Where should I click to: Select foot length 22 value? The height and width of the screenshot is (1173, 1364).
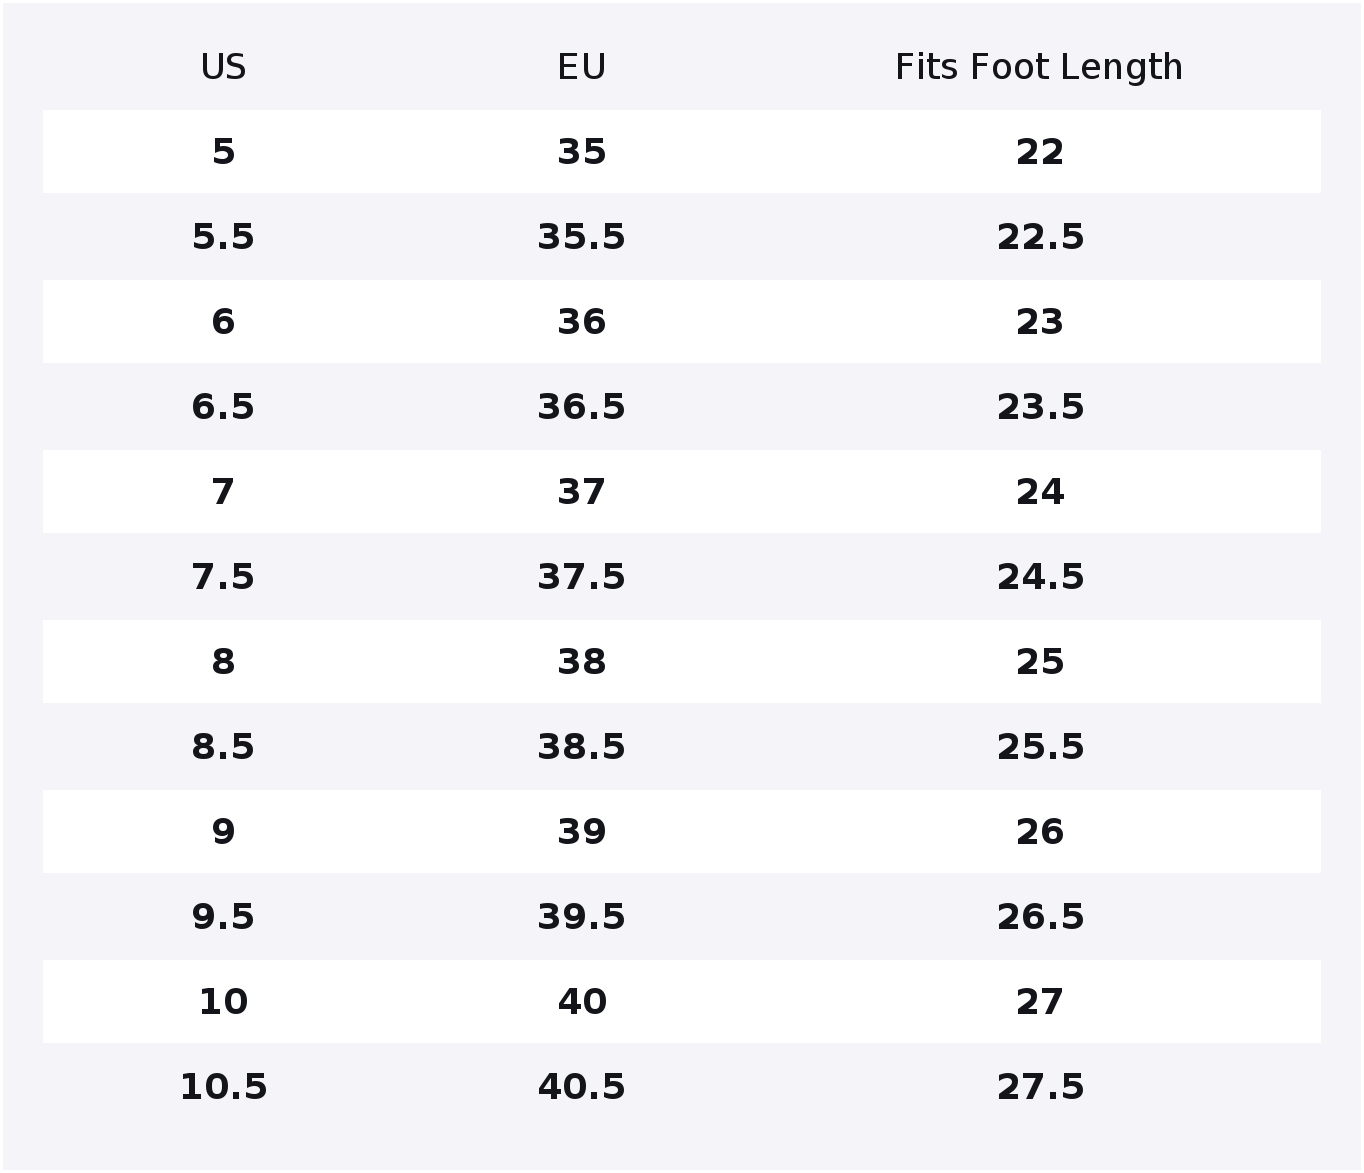(1039, 152)
